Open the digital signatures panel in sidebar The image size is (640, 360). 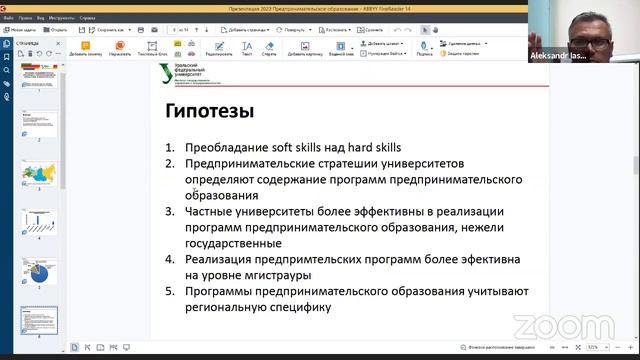[x=7, y=97]
